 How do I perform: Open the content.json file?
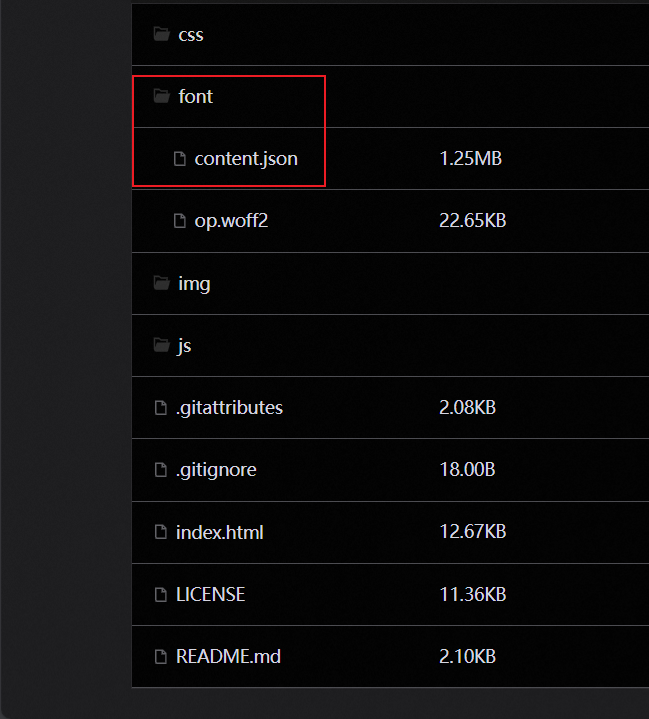pyautogui.click(x=246, y=159)
